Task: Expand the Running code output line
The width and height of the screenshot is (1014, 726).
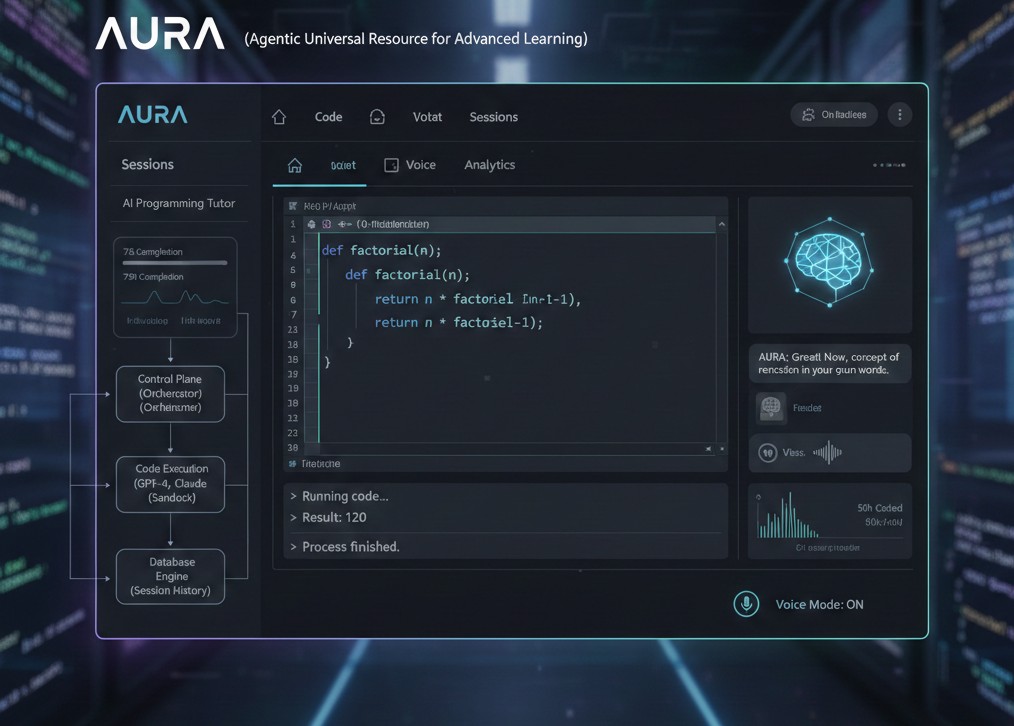Action: point(340,496)
